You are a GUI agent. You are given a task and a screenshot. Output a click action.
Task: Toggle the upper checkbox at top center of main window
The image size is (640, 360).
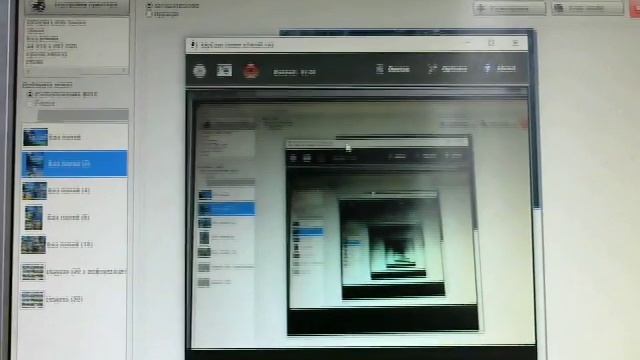149,6
